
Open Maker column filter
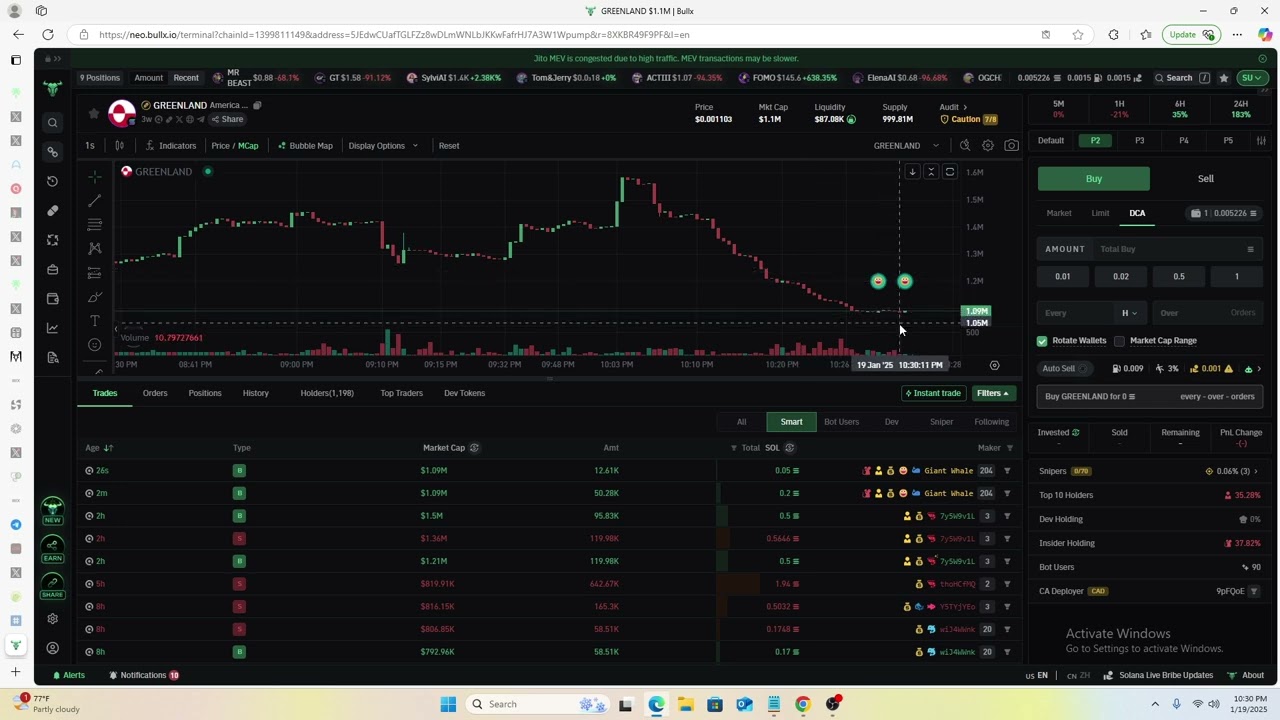(x=1009, y=448)
